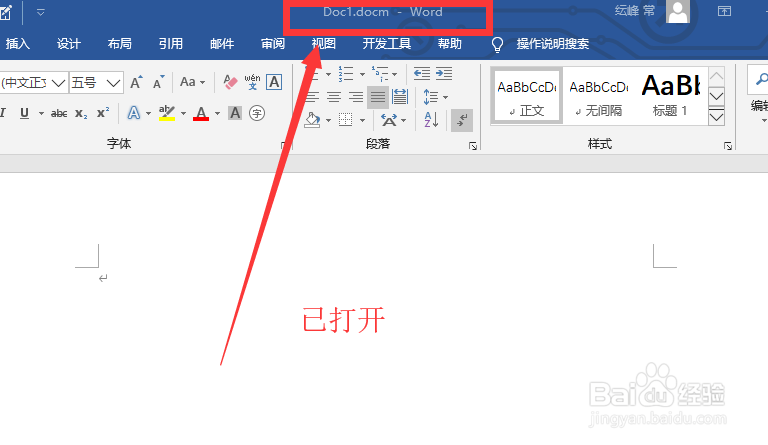Open Enclose Characters circled character tool
The width and height of the screenshot is (768, 445).
[257, 113]
